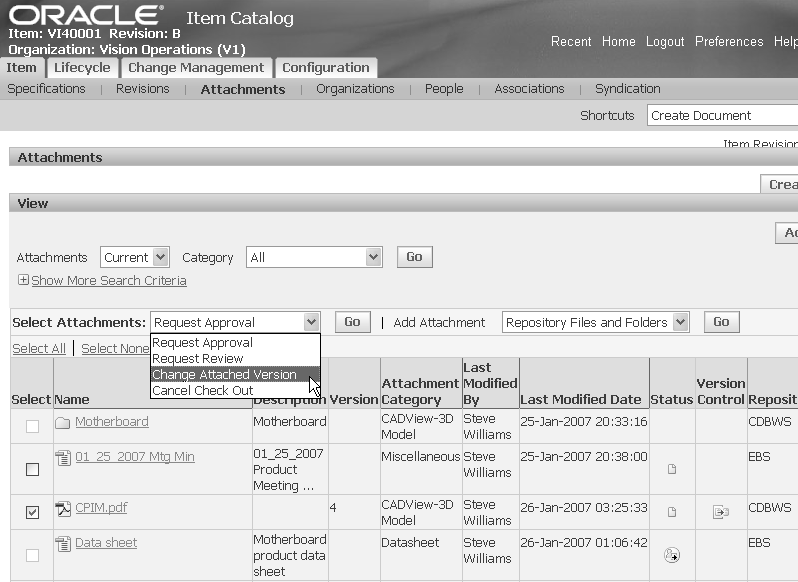Screen dimensions: 798x582
Task: Open the Attachments Current dropdown
Action: point(134,257)
